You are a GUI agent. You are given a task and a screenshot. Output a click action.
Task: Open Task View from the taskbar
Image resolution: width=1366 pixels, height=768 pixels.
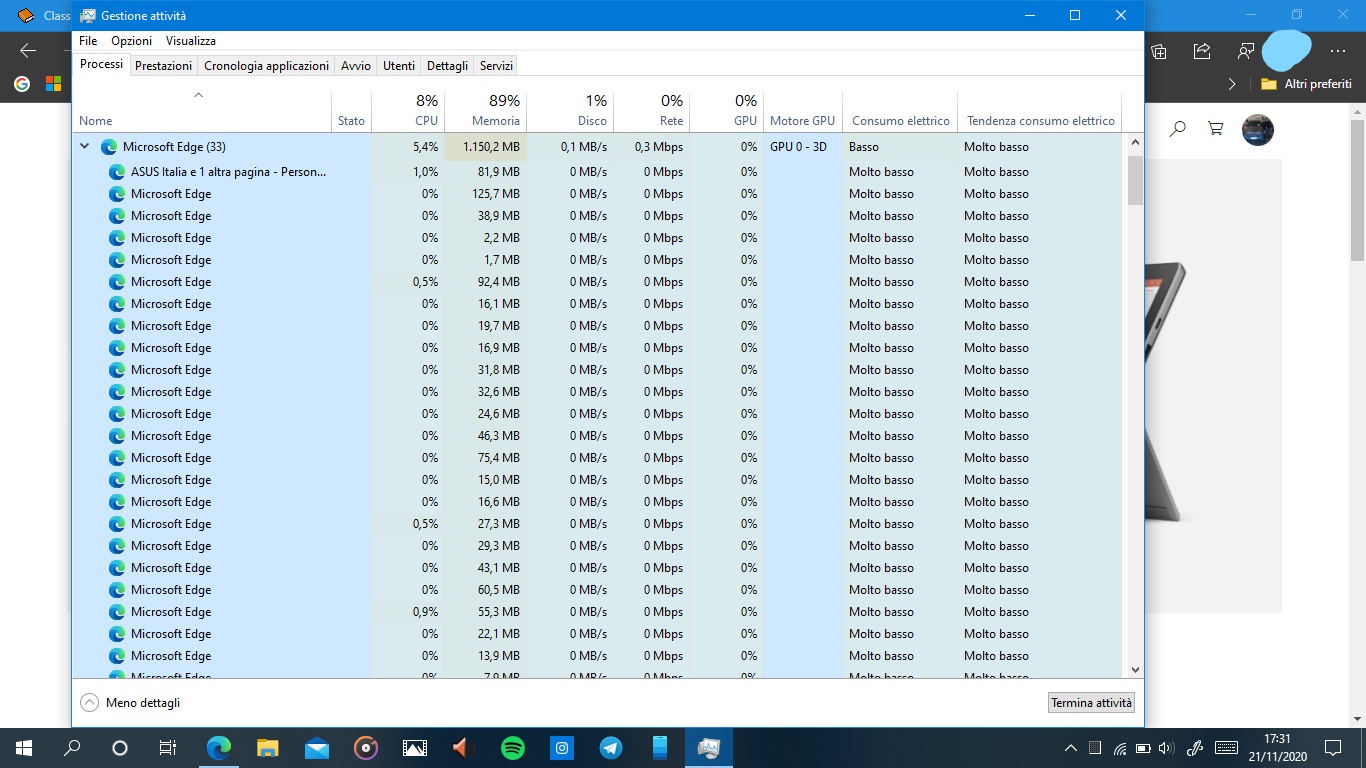tap(168, 747)
